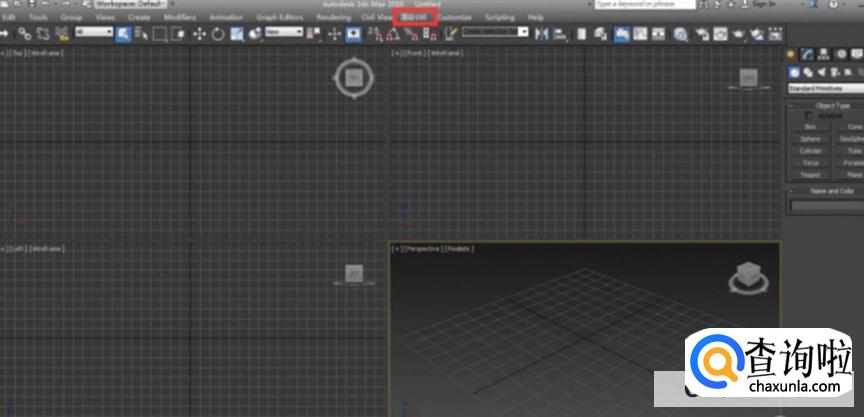The height and width of the screenshot is (417, 864).
Task: Choose the Rectangular Selection Region tool
Action: 160,34
